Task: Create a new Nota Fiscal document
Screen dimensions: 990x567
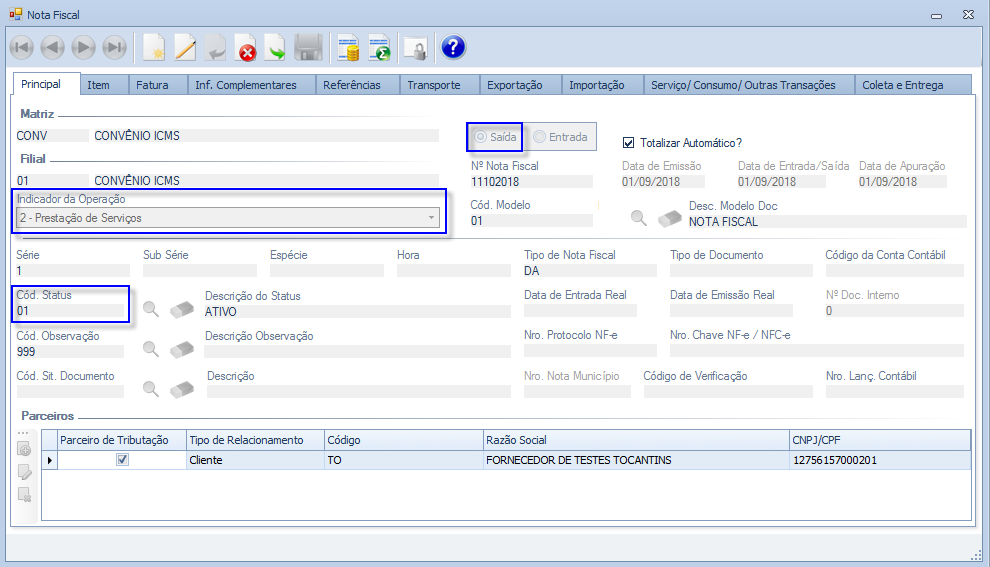Action: (153, 47)
